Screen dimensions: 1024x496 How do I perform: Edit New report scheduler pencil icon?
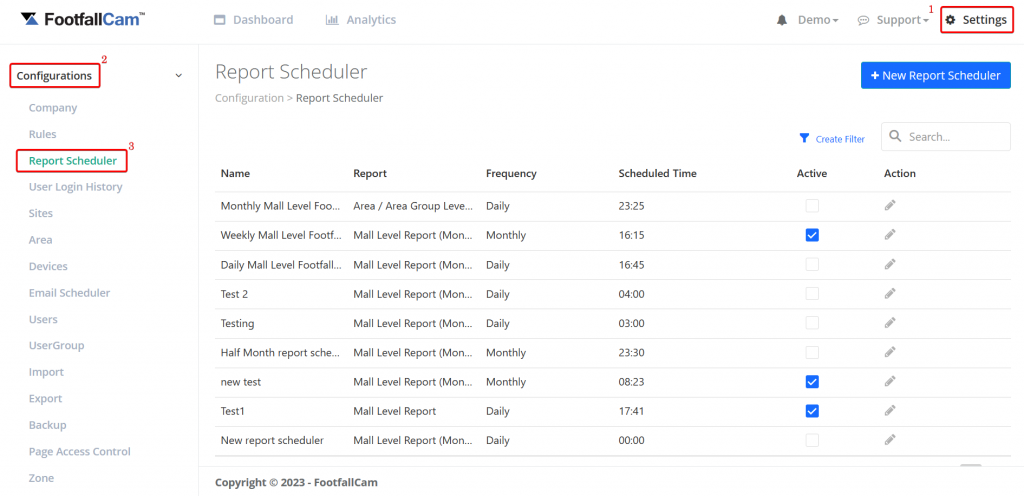(x=889, y=441)
